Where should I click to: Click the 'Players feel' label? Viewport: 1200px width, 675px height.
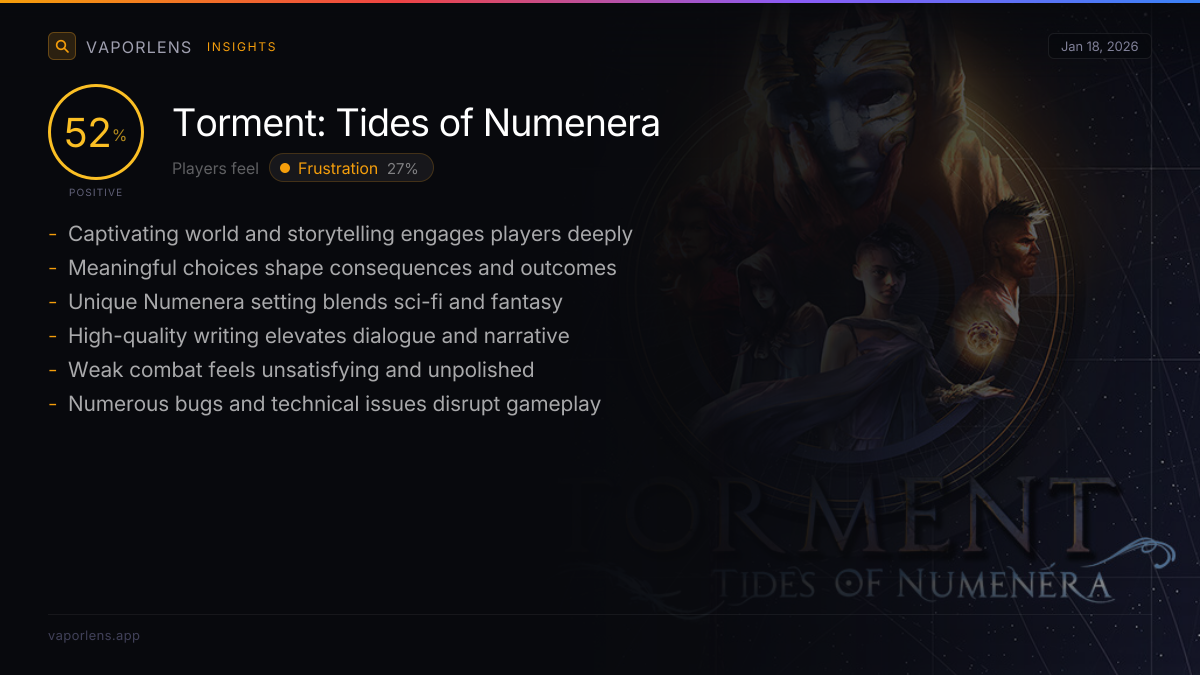tap(215, 168)
